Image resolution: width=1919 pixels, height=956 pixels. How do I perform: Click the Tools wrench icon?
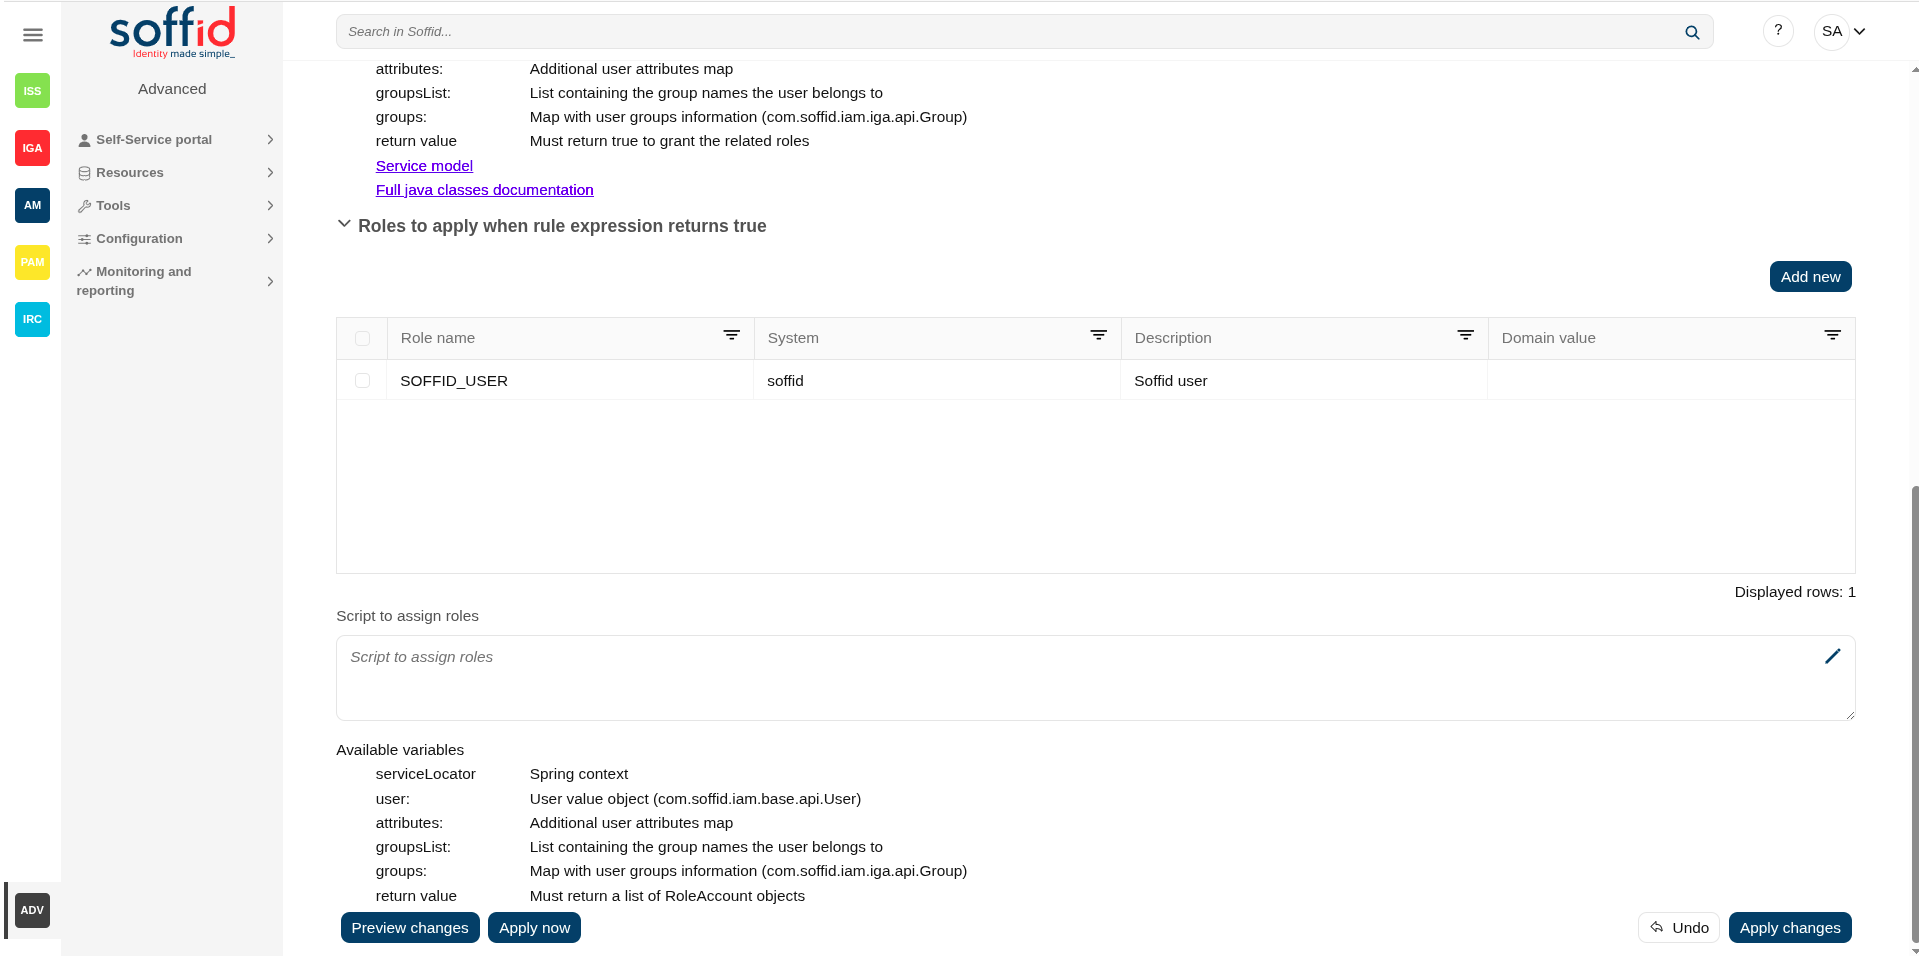click(84, 206)
